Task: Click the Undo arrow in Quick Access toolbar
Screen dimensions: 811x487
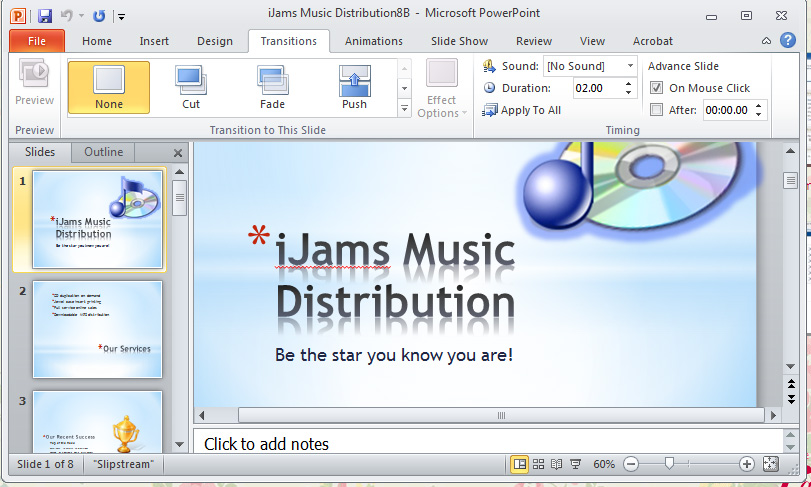Action: click(x=66, y=16)
